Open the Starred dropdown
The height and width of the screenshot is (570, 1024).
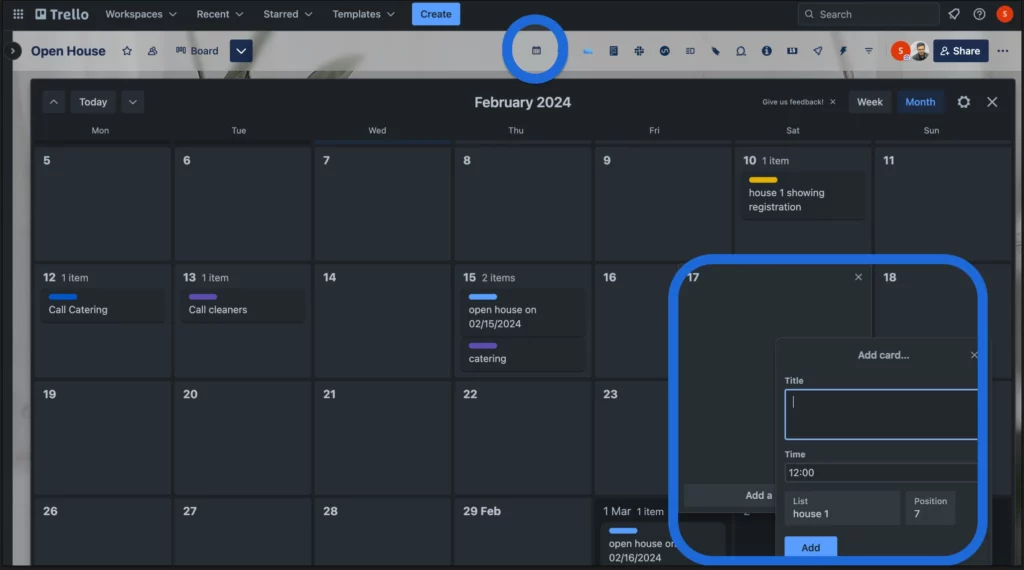(x=287, y=14)
